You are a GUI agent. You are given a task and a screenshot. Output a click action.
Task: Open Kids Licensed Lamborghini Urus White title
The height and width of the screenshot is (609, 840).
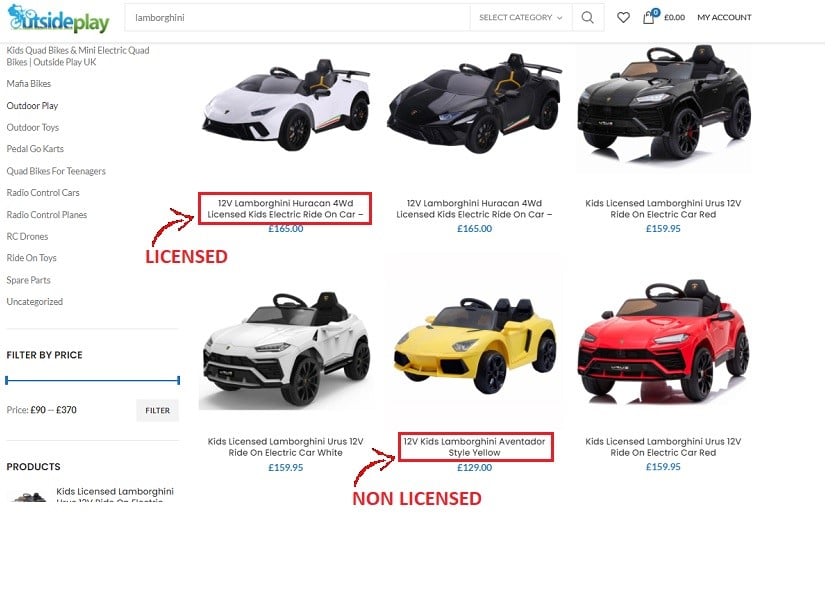click(x=286, y=447)
